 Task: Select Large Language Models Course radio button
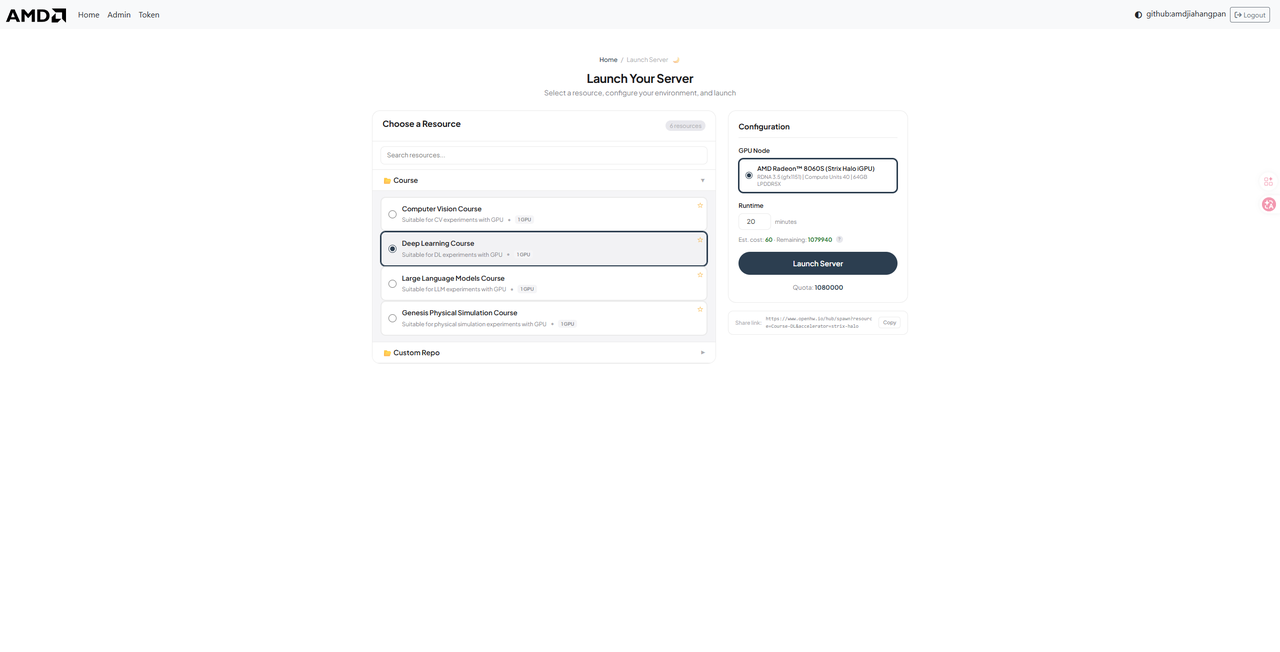coord(392,284)
